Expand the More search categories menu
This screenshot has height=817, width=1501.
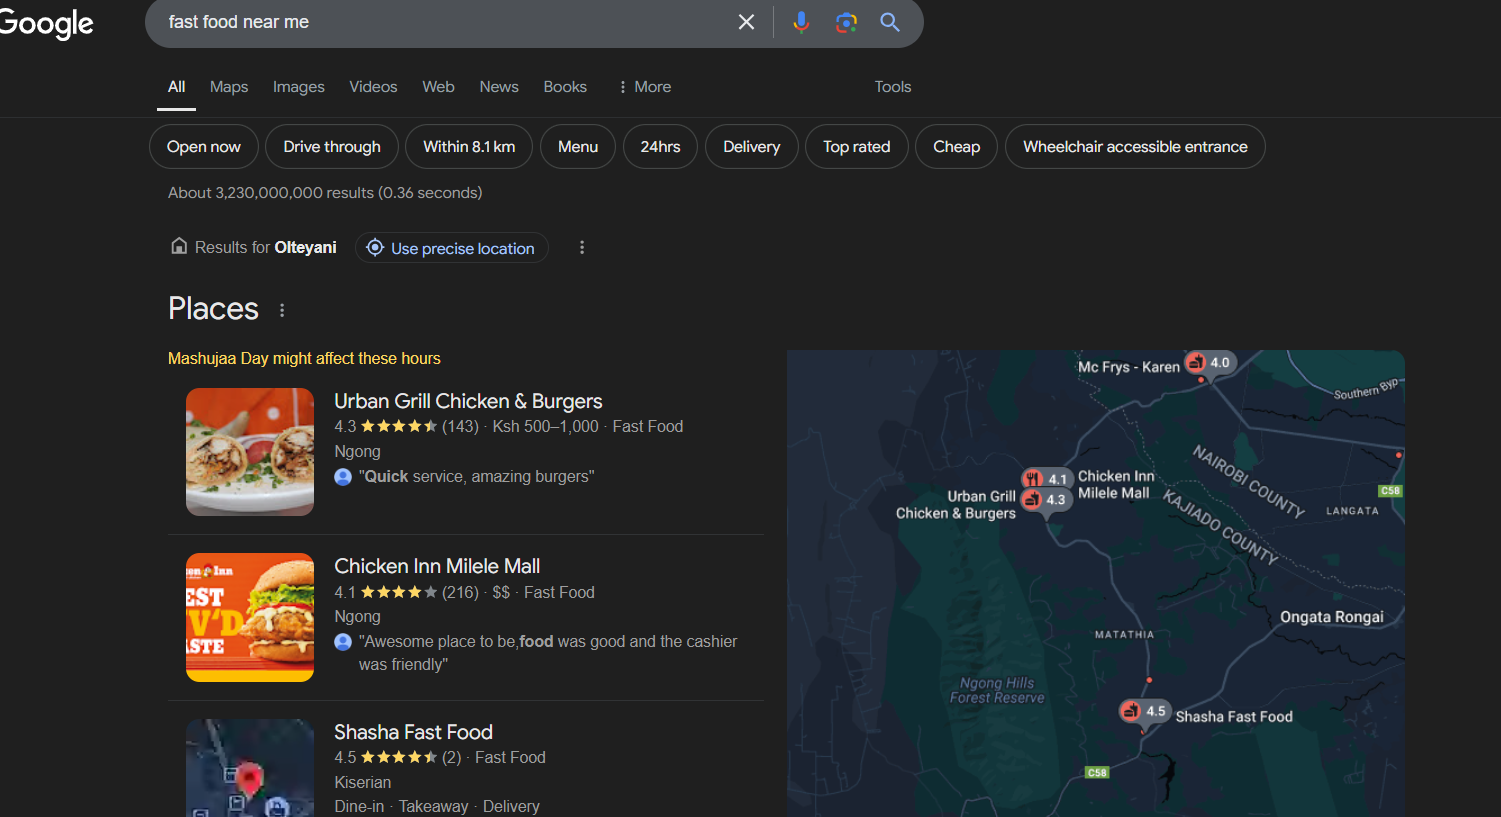click(x=644, y=87)
